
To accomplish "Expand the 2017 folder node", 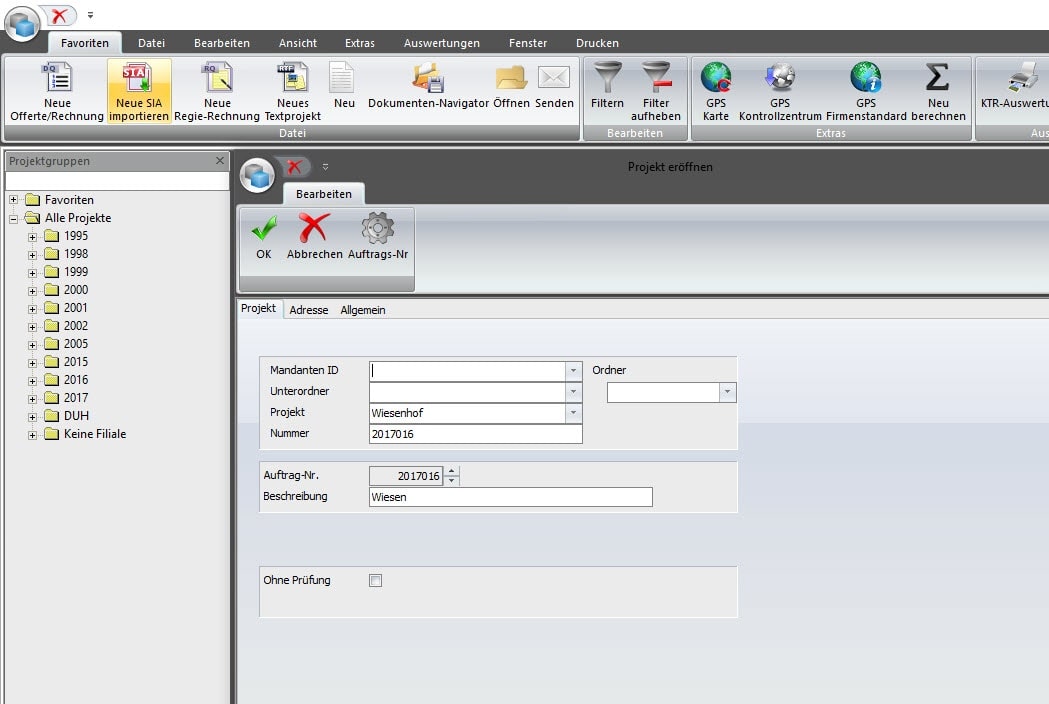I will (x=32, y=399).
